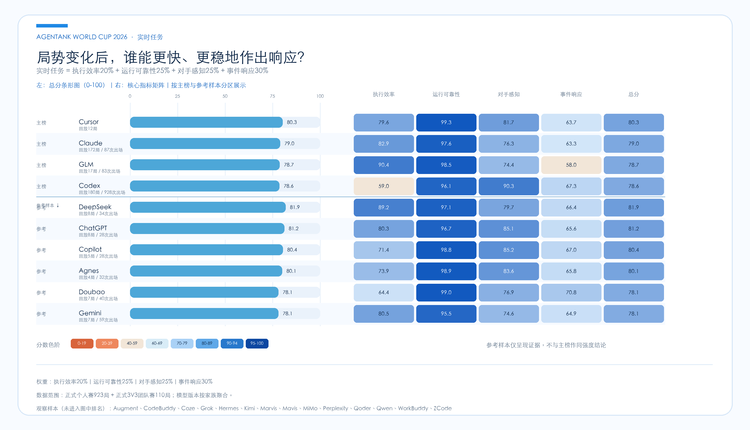This screenshot has width=750, height=430.
Task: Click Codex's 90.3 opponent awareness cell
Action: click(508, 186)
